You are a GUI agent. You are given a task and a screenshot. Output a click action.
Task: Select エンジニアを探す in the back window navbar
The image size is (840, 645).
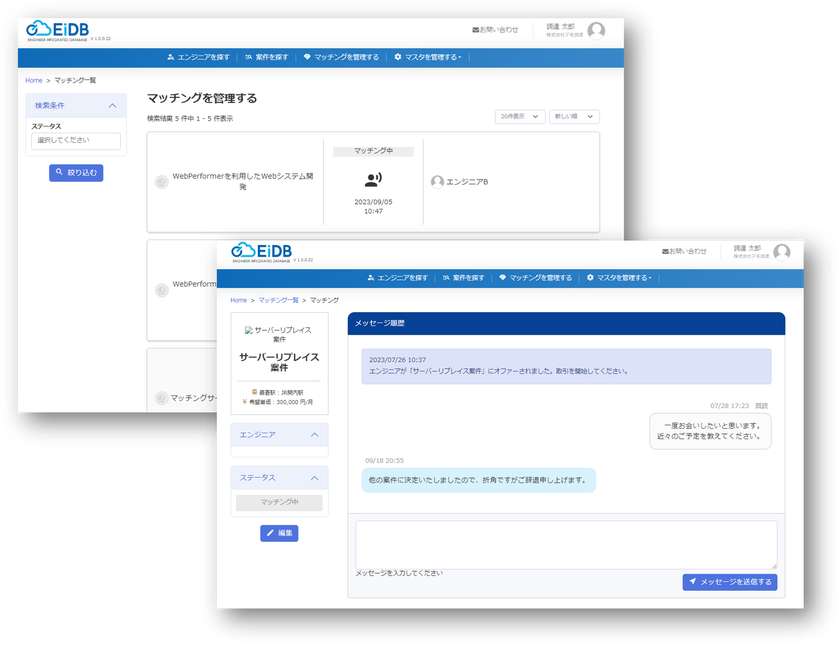[198, 57]
